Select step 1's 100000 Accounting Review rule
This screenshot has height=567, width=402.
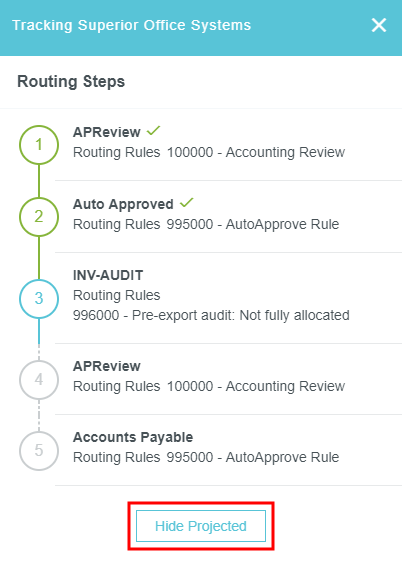pyautogui.click(x=256, y=152)
